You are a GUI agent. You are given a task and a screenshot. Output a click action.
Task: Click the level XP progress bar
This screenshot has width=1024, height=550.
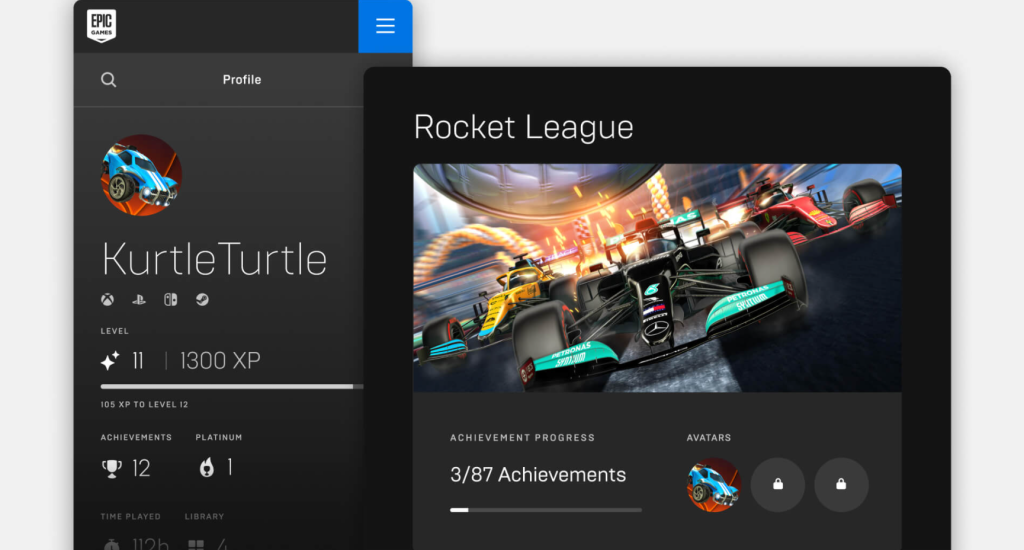coord(232,387)
